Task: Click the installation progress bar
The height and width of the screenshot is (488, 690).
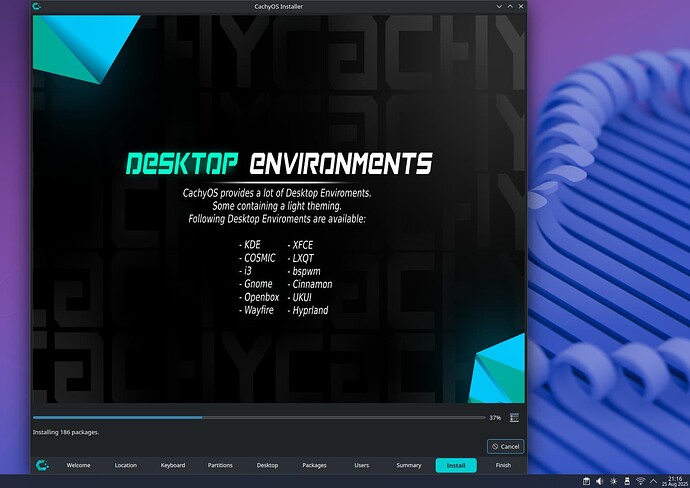Action: coord(259,418)
